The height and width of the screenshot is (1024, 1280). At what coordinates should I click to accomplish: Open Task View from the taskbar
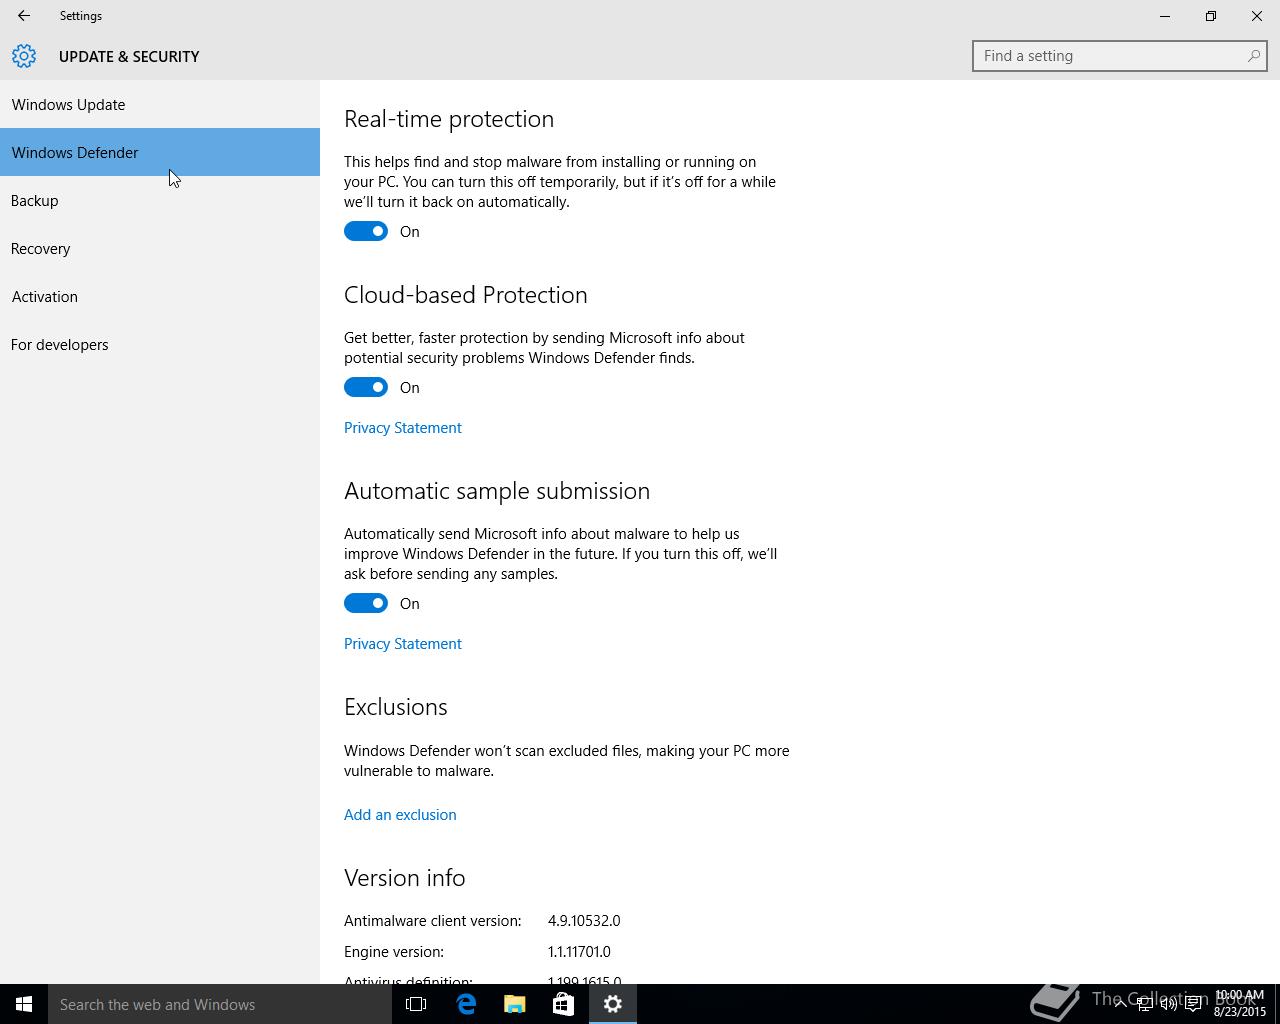pyautogui.click(x=416, y=1004)
